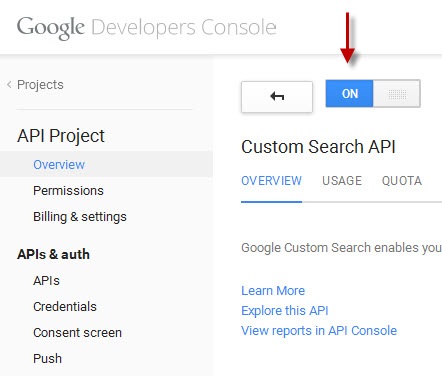Open APIs under APIs & auth

(46, 281)
